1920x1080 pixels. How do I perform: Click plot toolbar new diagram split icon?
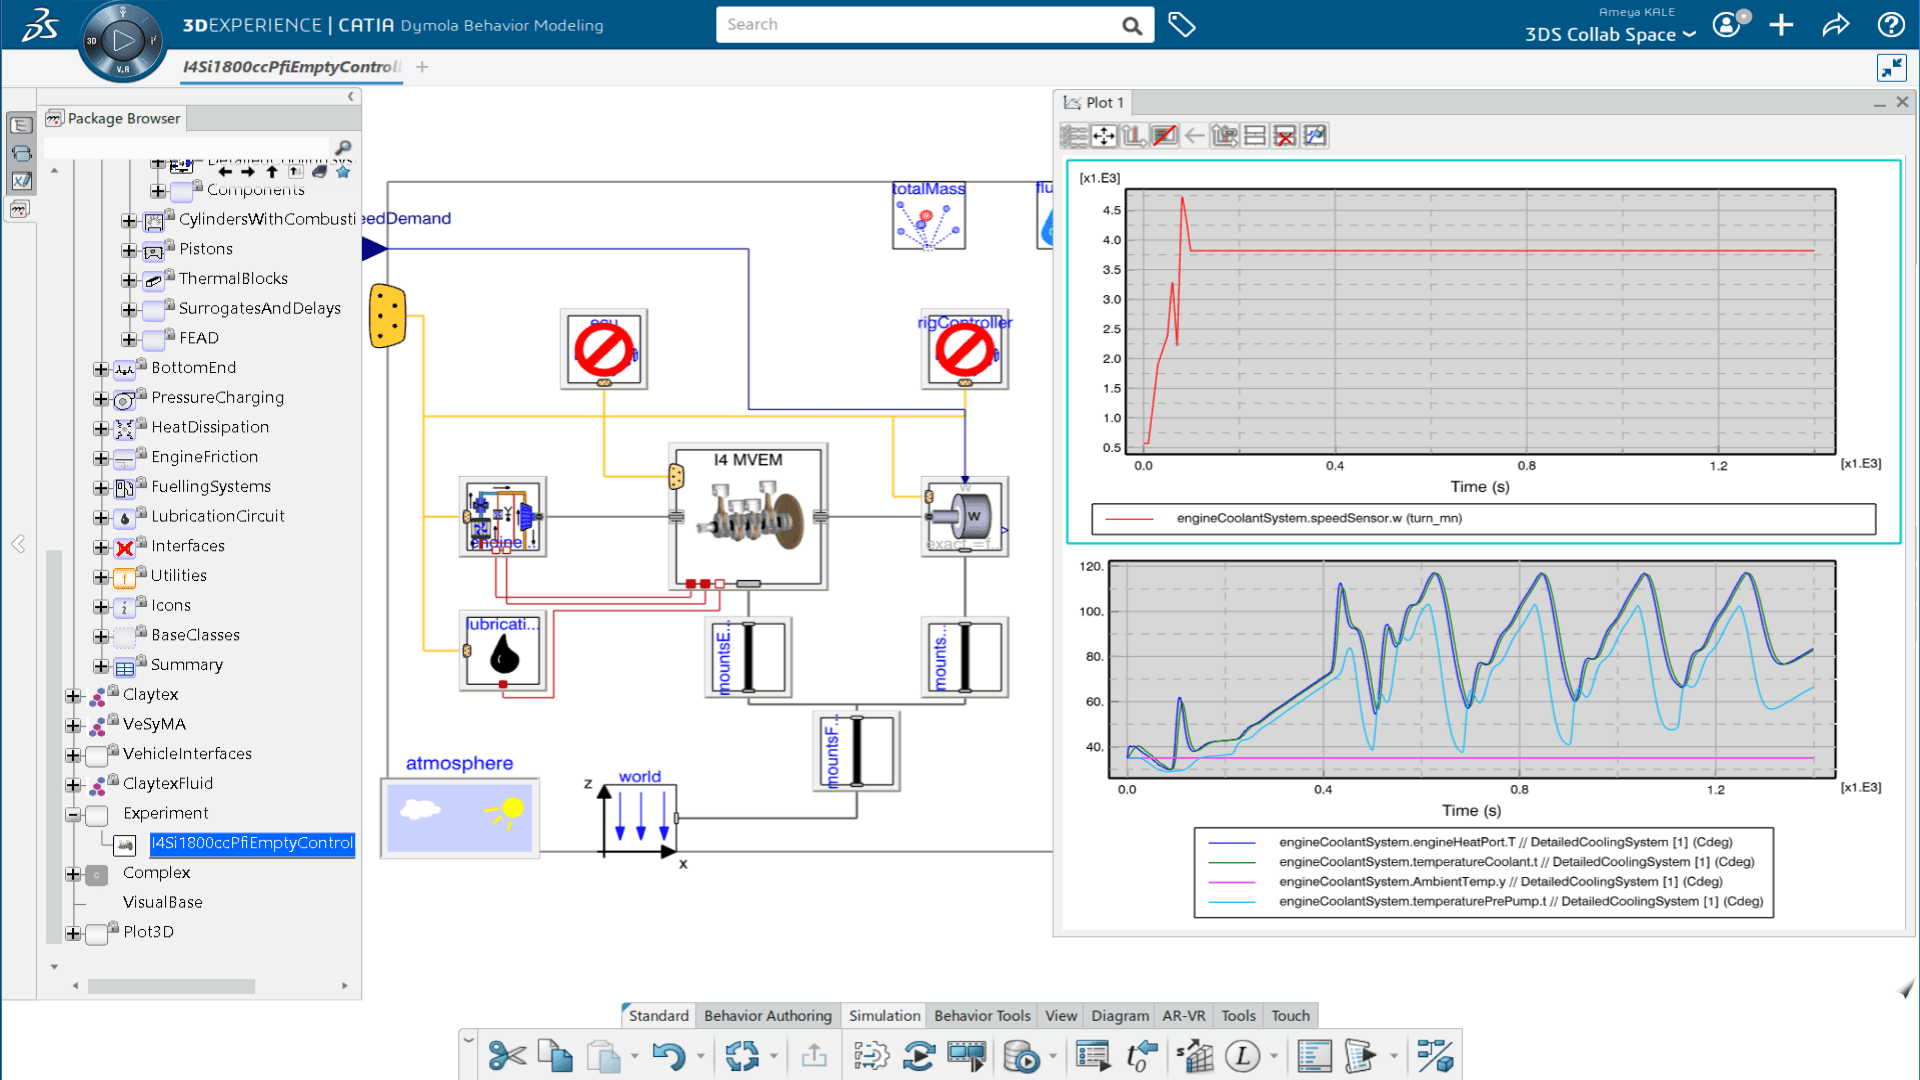(x=1255, y=136)
